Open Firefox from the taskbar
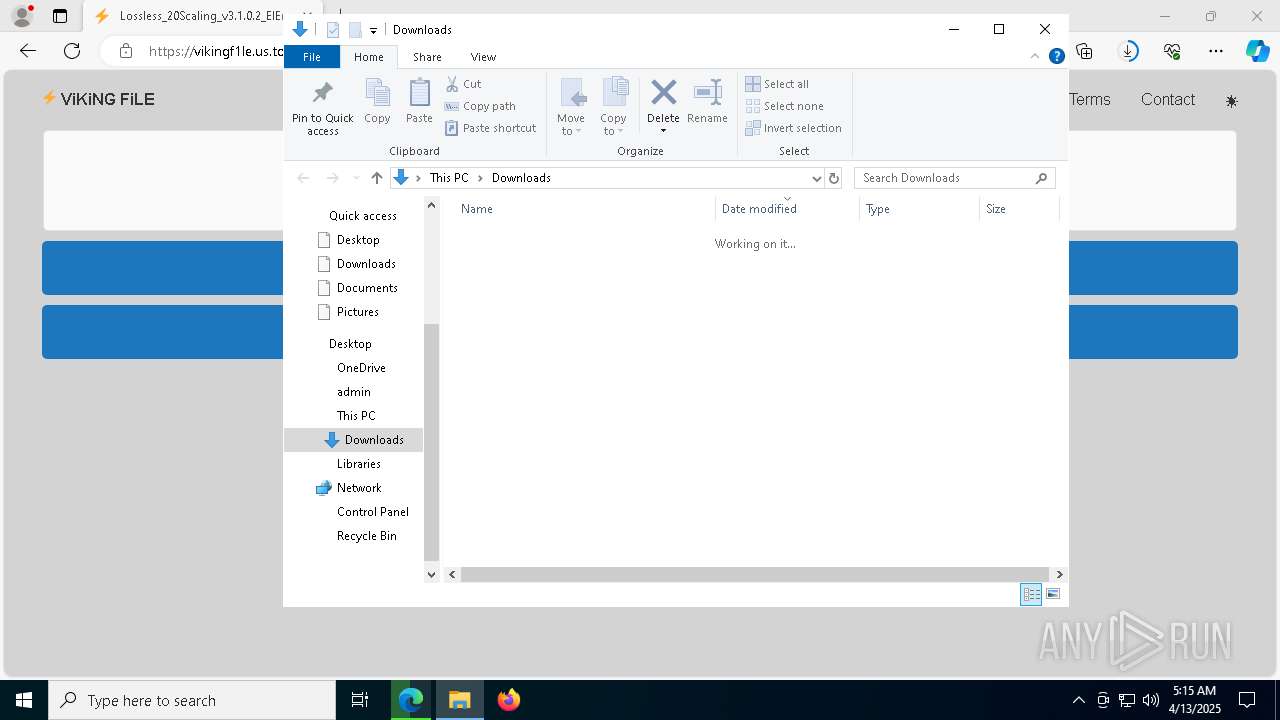 509,700
